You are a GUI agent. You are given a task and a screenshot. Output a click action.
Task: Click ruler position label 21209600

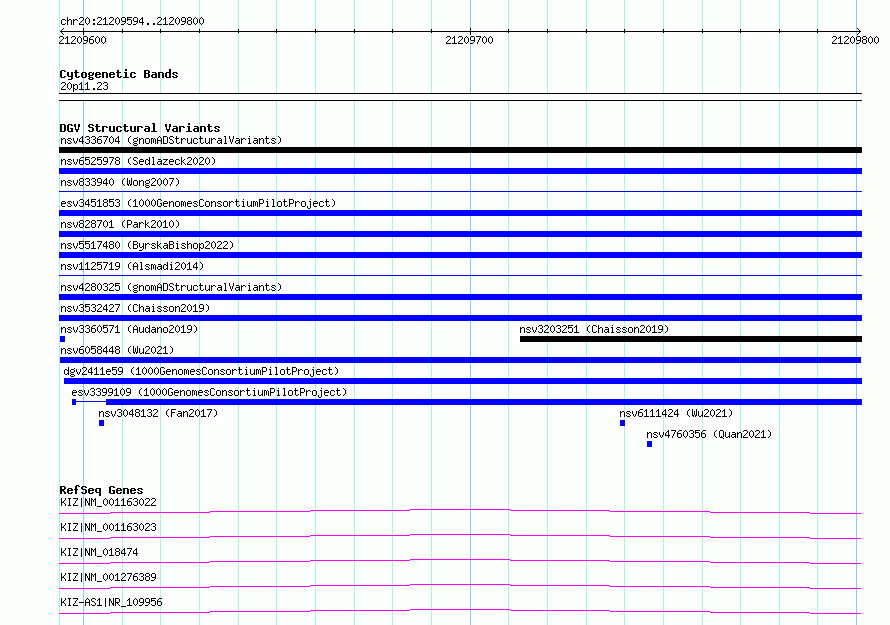coord(82,40)
